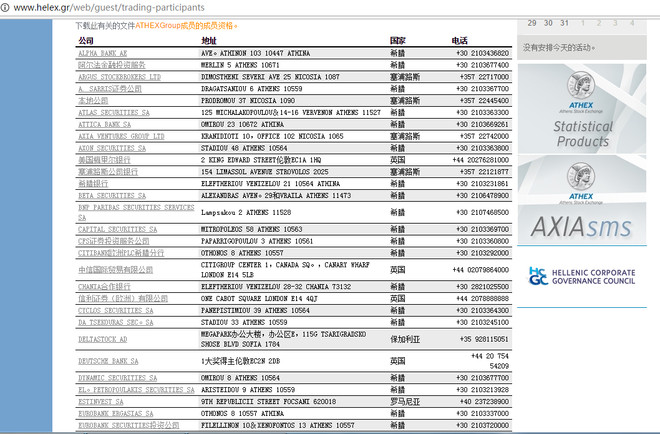Open the ATHEXGroup membership file link
Image resolution: width=660 pixels, height=434 pixels.
pos(186,26)
